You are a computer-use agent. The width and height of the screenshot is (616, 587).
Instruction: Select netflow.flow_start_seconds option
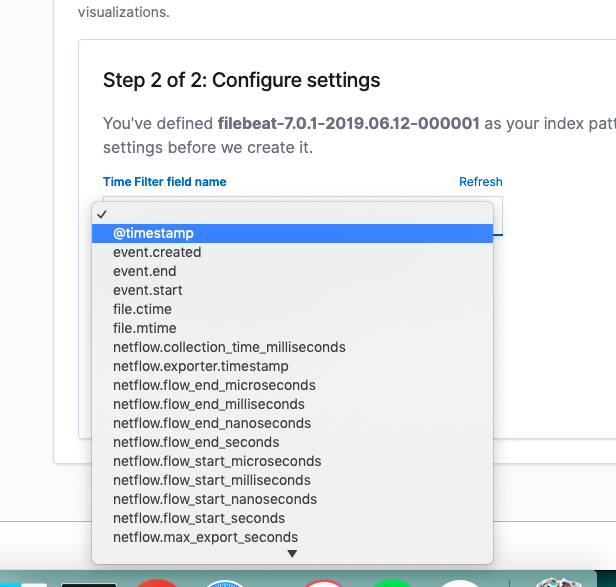292,518
